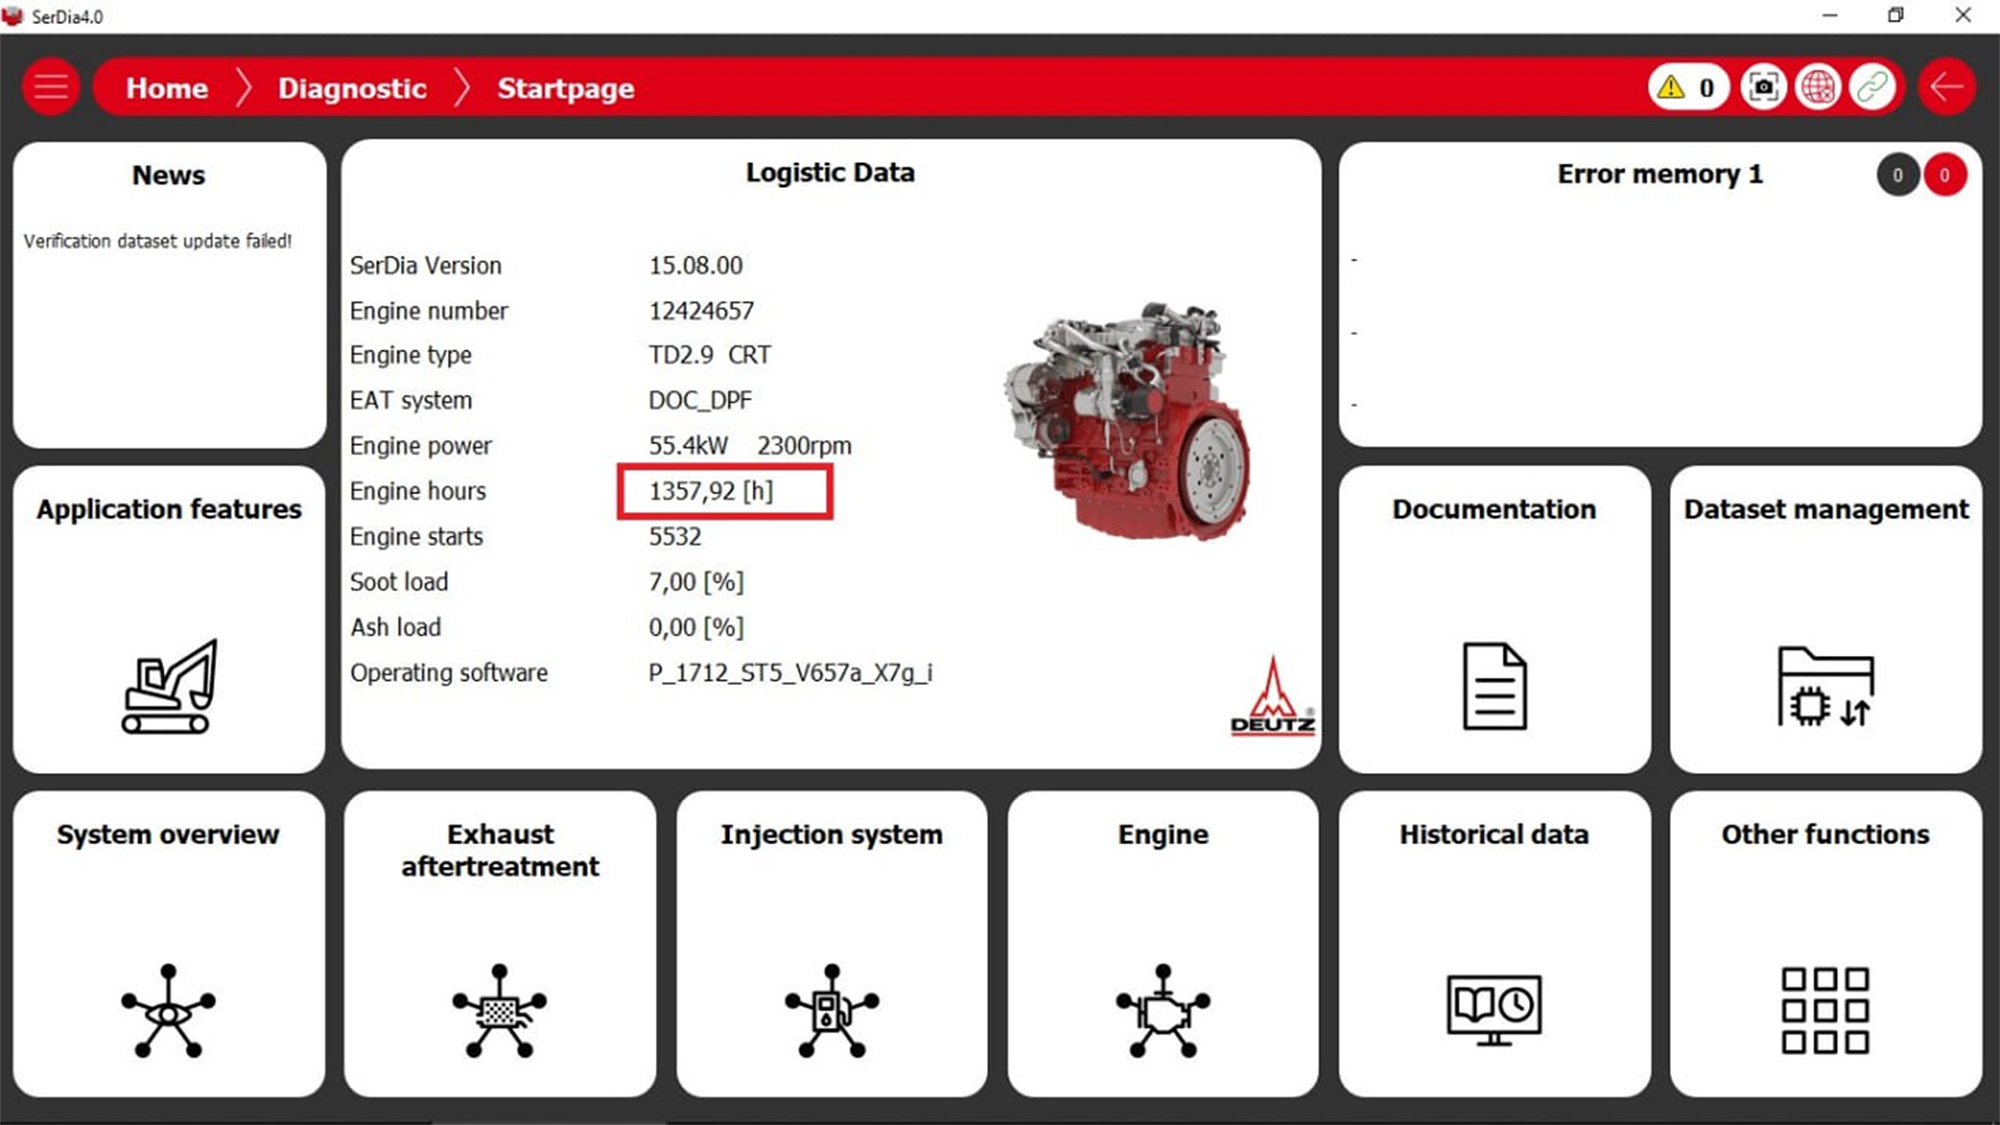Screen dimensions: 2000x1125
Task: Select engine starts value 5532
Action: click(x=675, y=537)
